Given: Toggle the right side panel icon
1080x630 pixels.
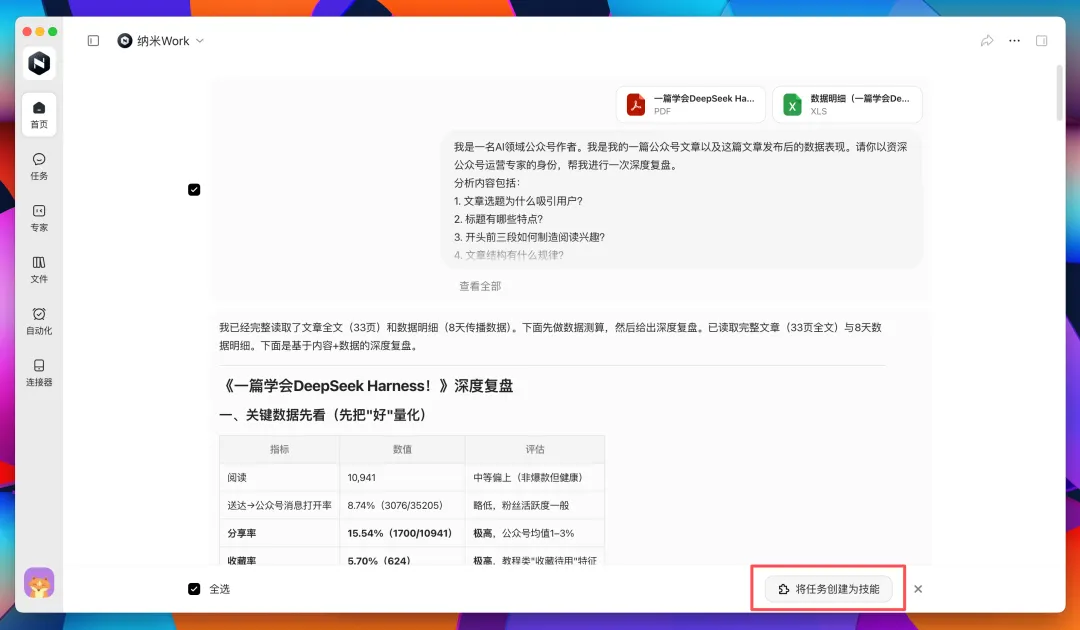Looking at the screenshot, I should [x=1041, y=41].
